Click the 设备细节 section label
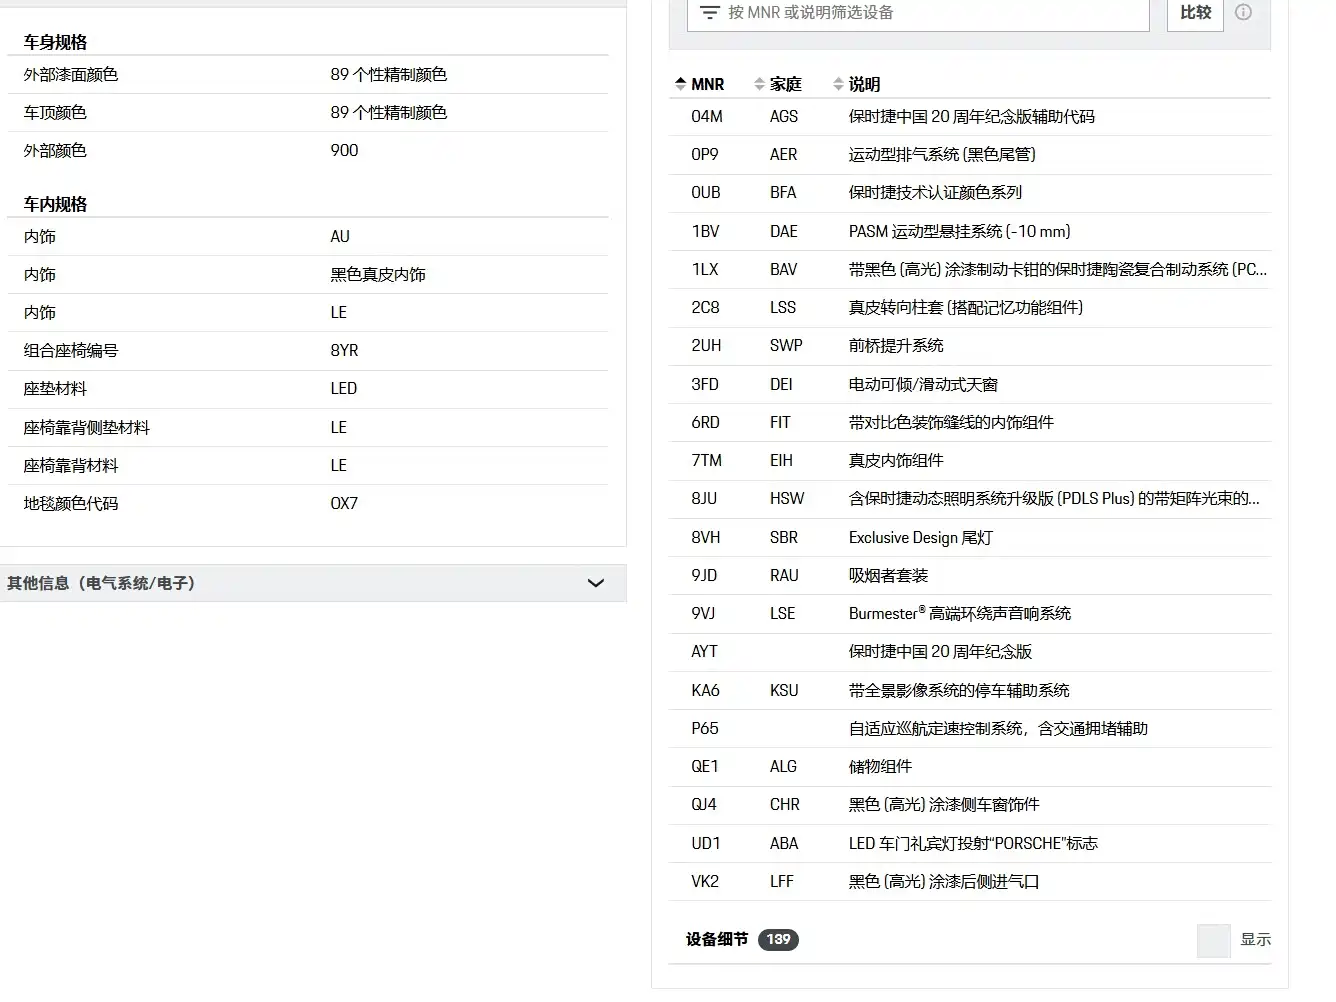This screenshot has height=1002, width=1336. [716, 940]
